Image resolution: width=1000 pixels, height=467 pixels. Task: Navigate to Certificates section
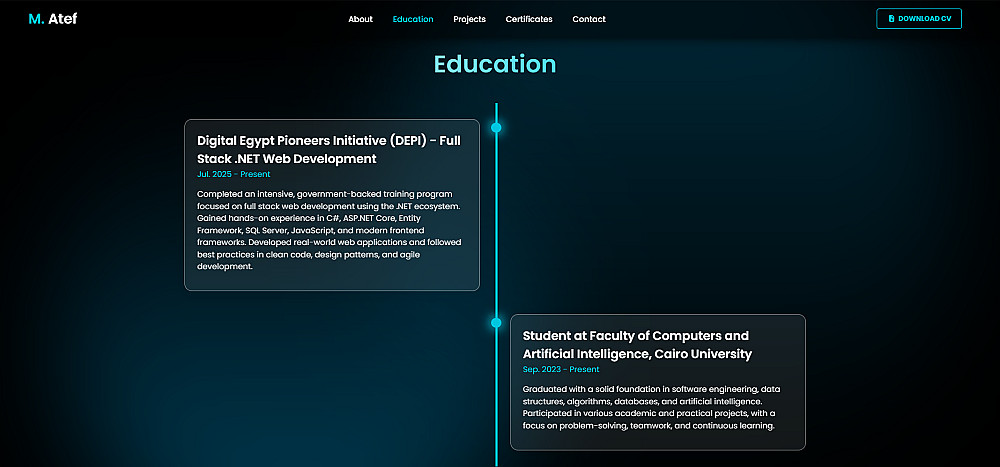tap(529, 19)
